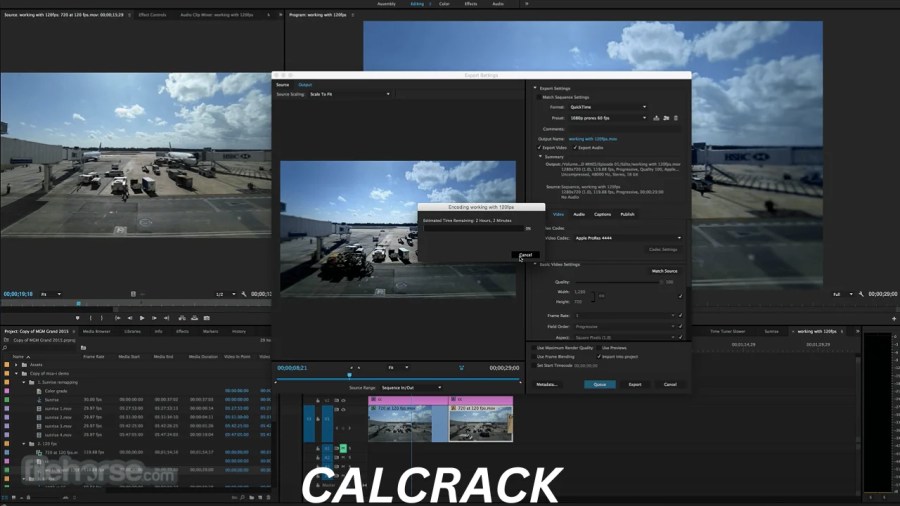Open the Source monitor 1/2 resolution dropdown
Viewport: 900px width, 506px height.
pyautogui.click(x=226, y=294)
